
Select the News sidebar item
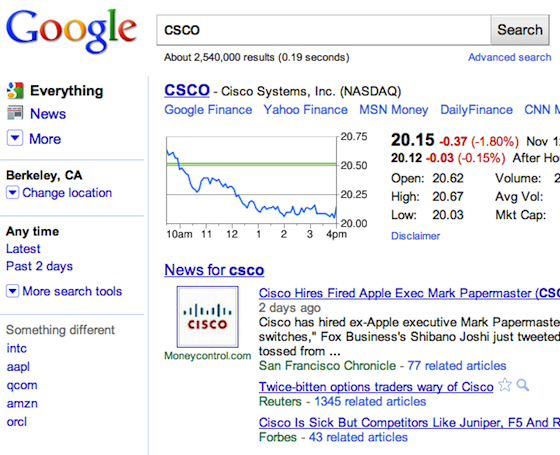48,114
